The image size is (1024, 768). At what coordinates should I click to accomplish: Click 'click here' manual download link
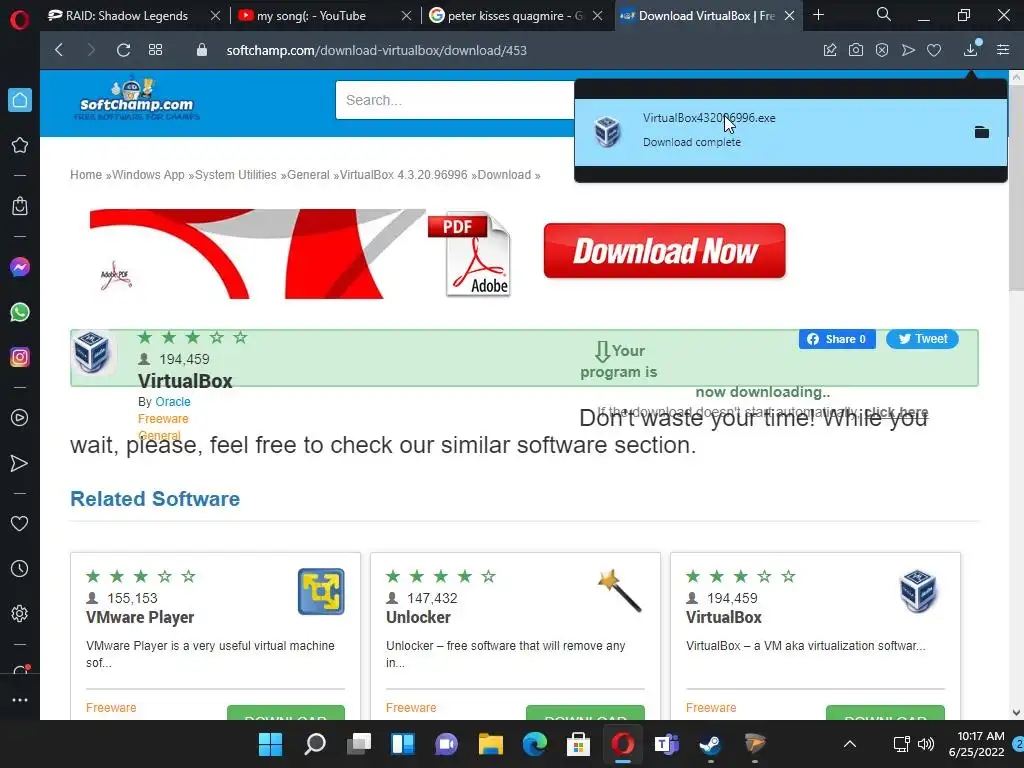click(x=896, y=412)
